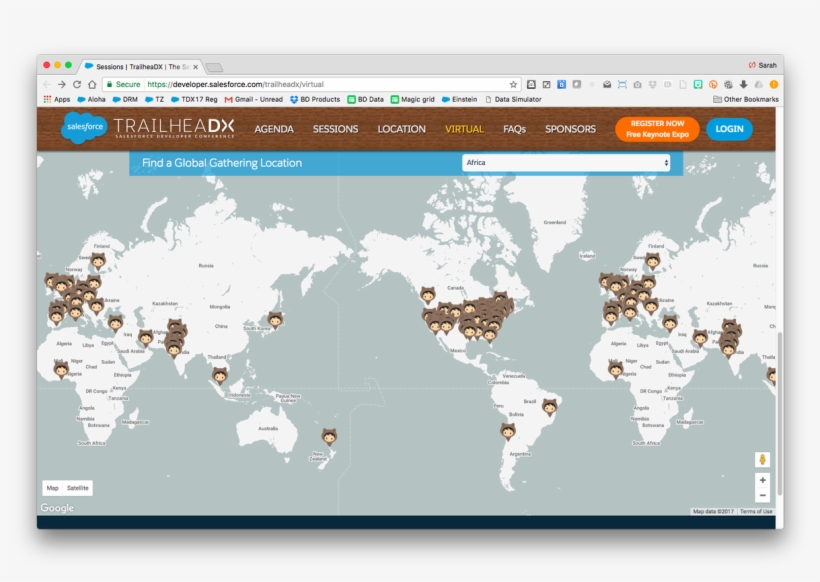This screenshot has height=582, width=820.
Task: Click the Salesforce cloud logo
Action: (84, 128)
